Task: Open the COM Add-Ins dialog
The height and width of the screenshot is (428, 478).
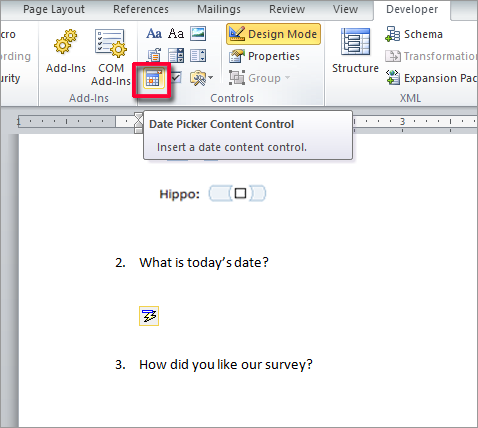Action: pos(111,57)
